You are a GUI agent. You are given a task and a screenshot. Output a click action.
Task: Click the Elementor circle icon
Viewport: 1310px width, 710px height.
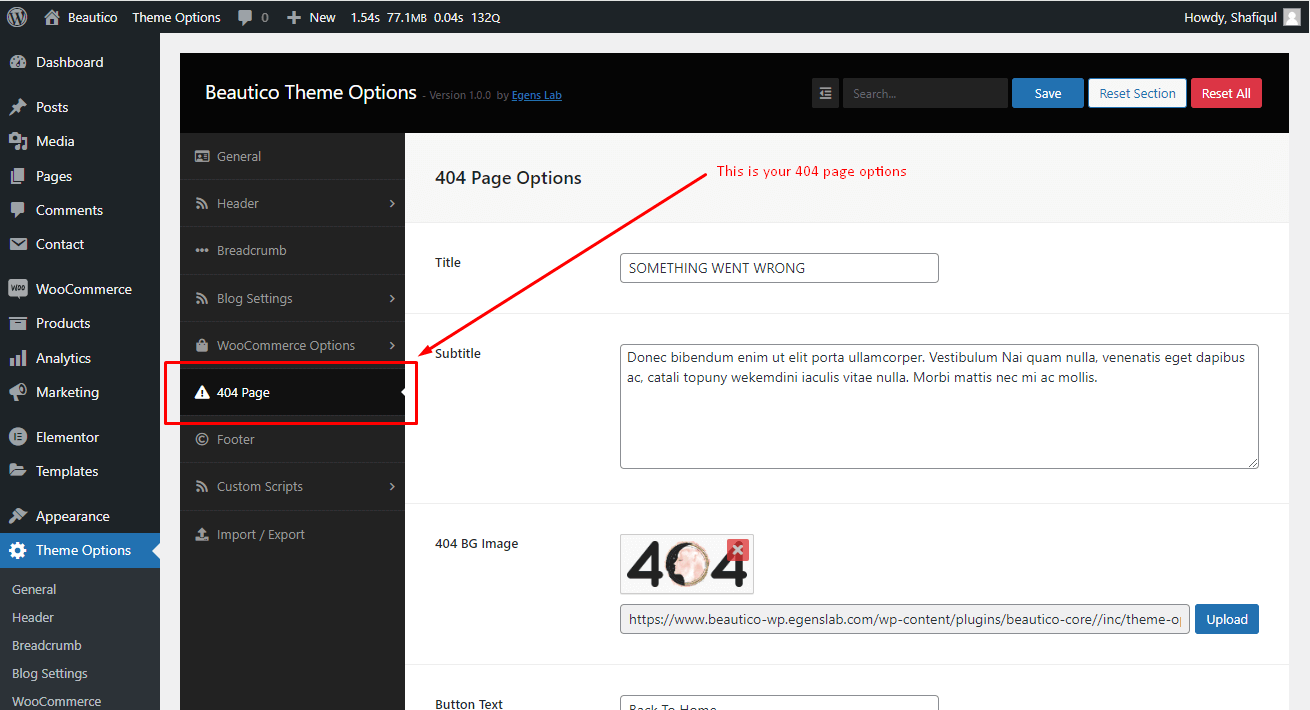18,437
